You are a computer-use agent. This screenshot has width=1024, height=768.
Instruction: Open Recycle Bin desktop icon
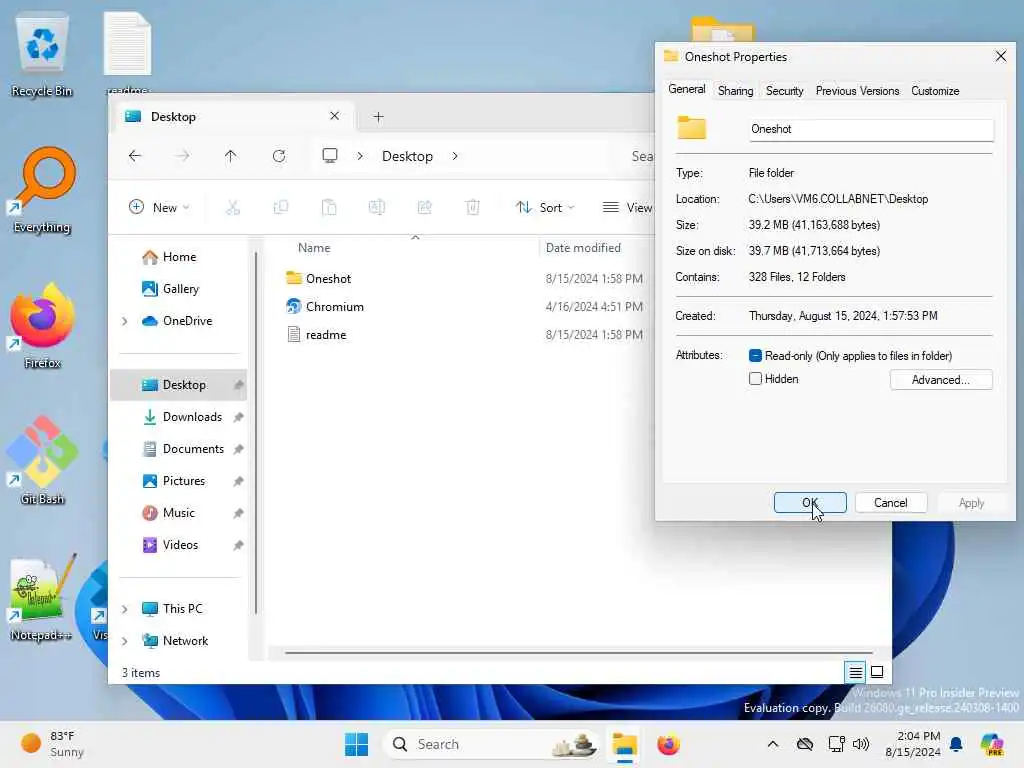(42, 56)
